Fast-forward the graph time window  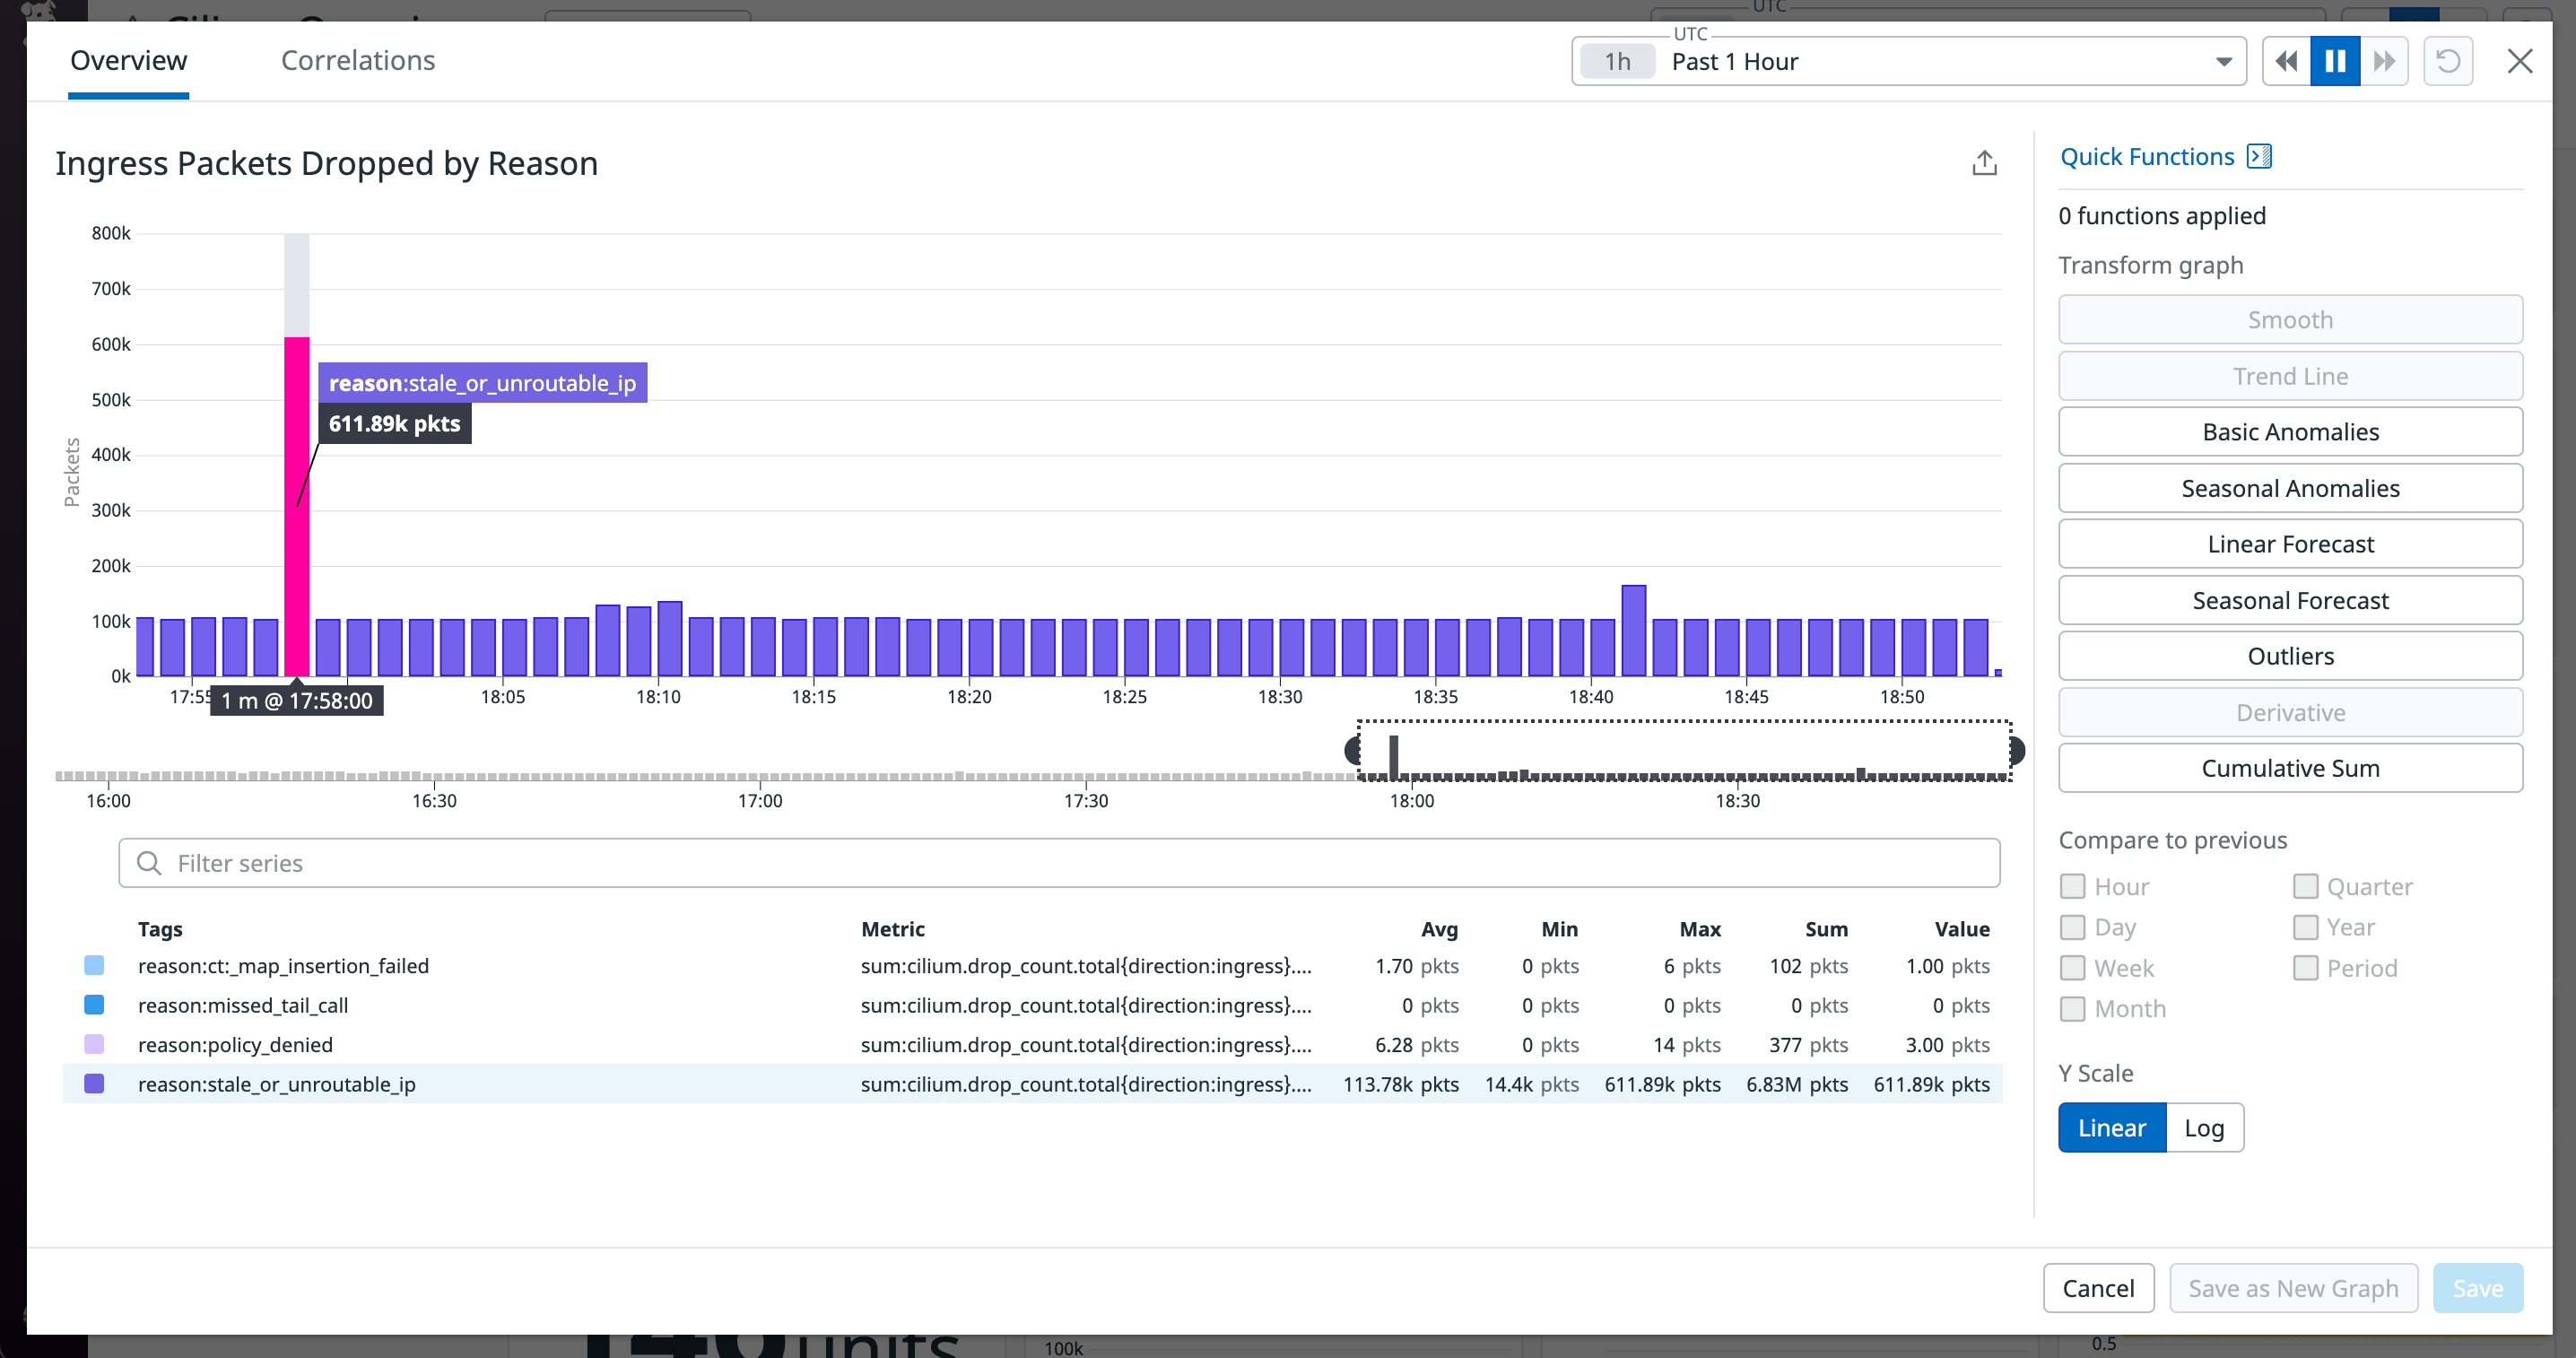point(2384,61)
